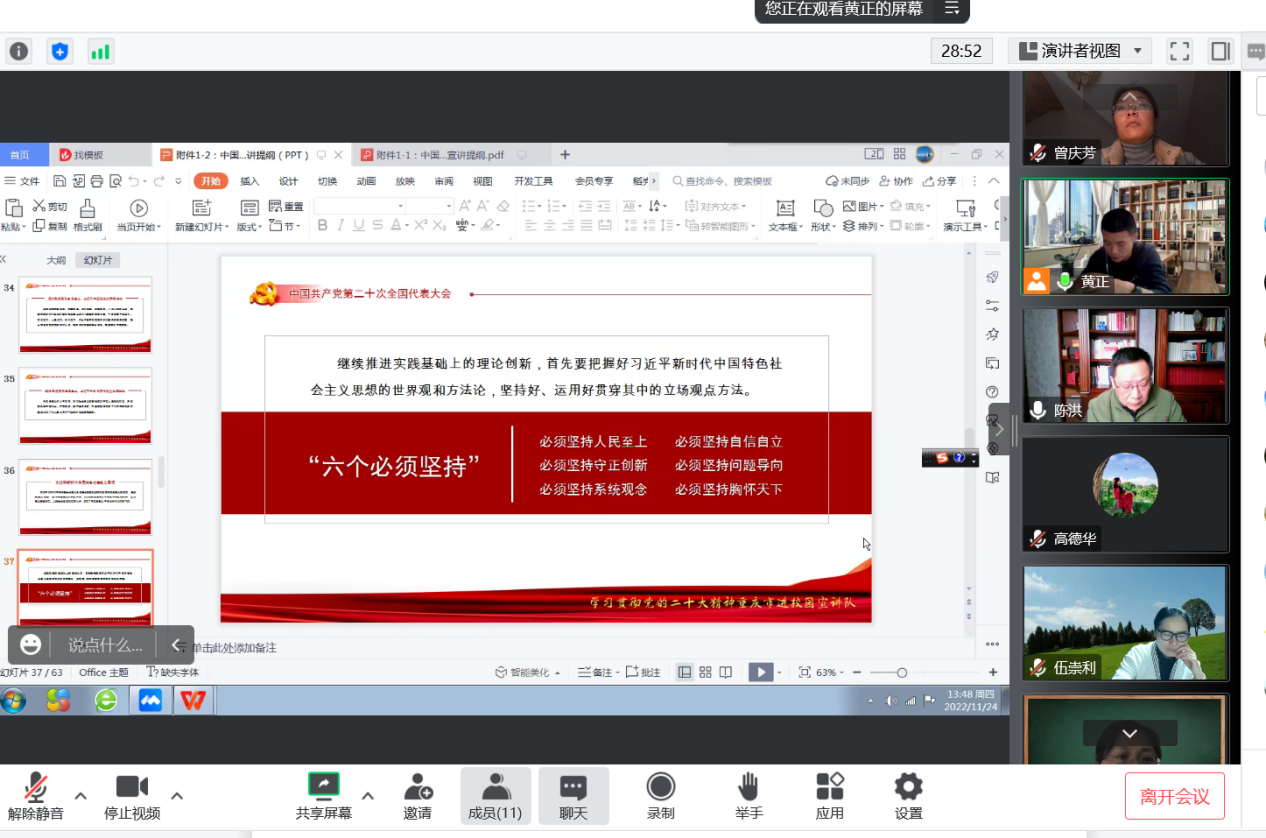Unmute microphone using 解除静音
The image size is (1266, 838).
tap(36, 796)
